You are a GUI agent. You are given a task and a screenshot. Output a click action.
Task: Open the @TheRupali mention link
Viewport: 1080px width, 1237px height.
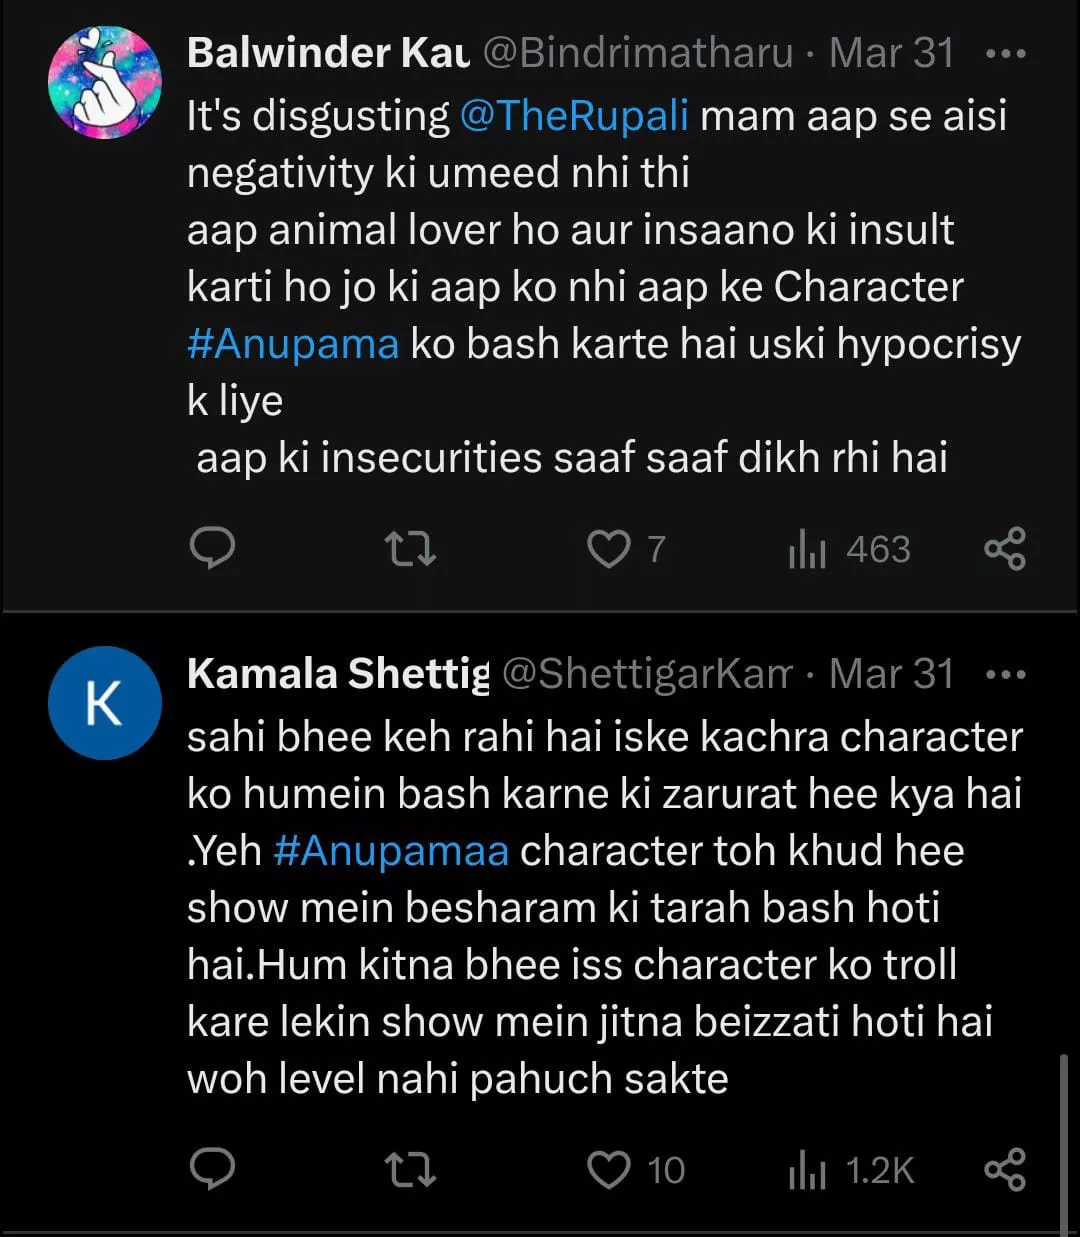pyautogui.click(x=574, y=116)
